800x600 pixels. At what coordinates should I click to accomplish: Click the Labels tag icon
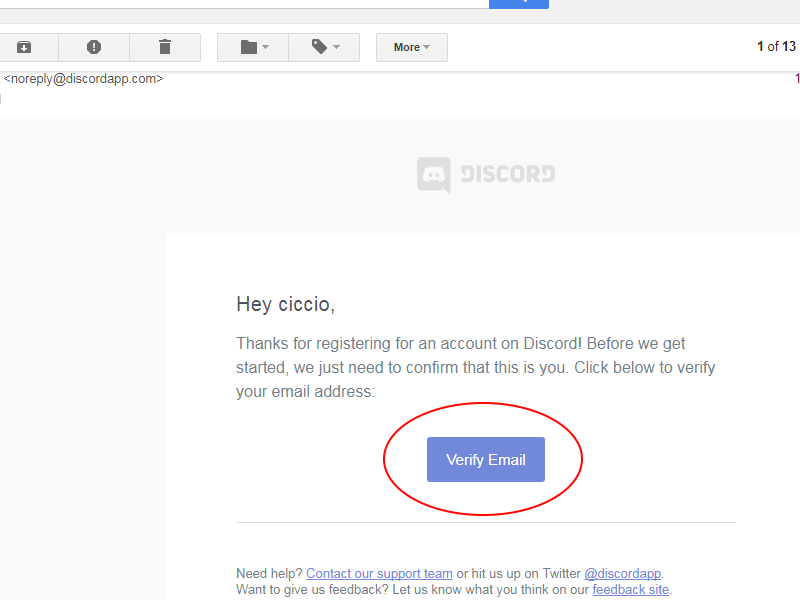[319, 46]
